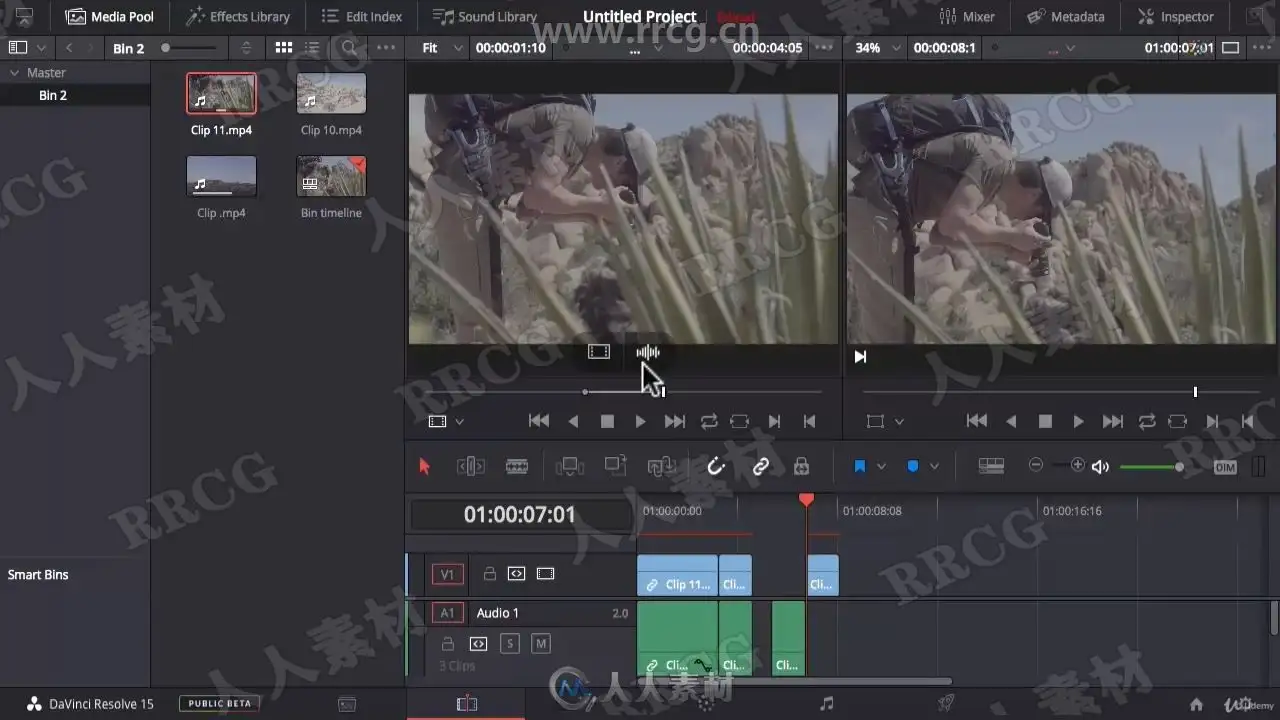Open Sound Library panel

485,16
